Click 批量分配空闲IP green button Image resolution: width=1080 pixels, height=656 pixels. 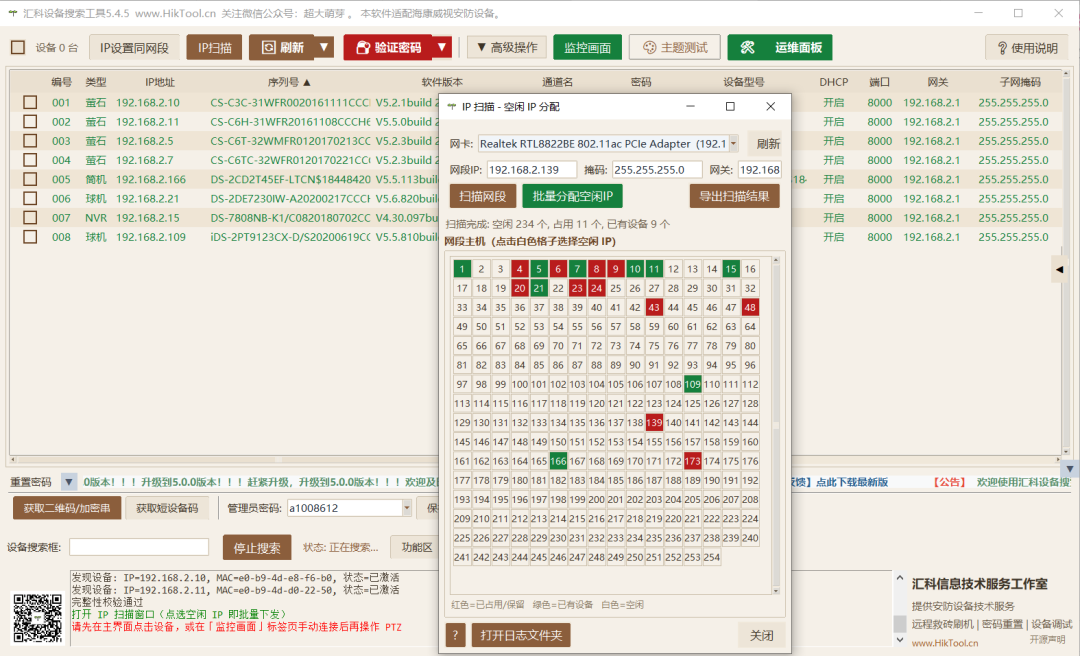coord(572,196)
